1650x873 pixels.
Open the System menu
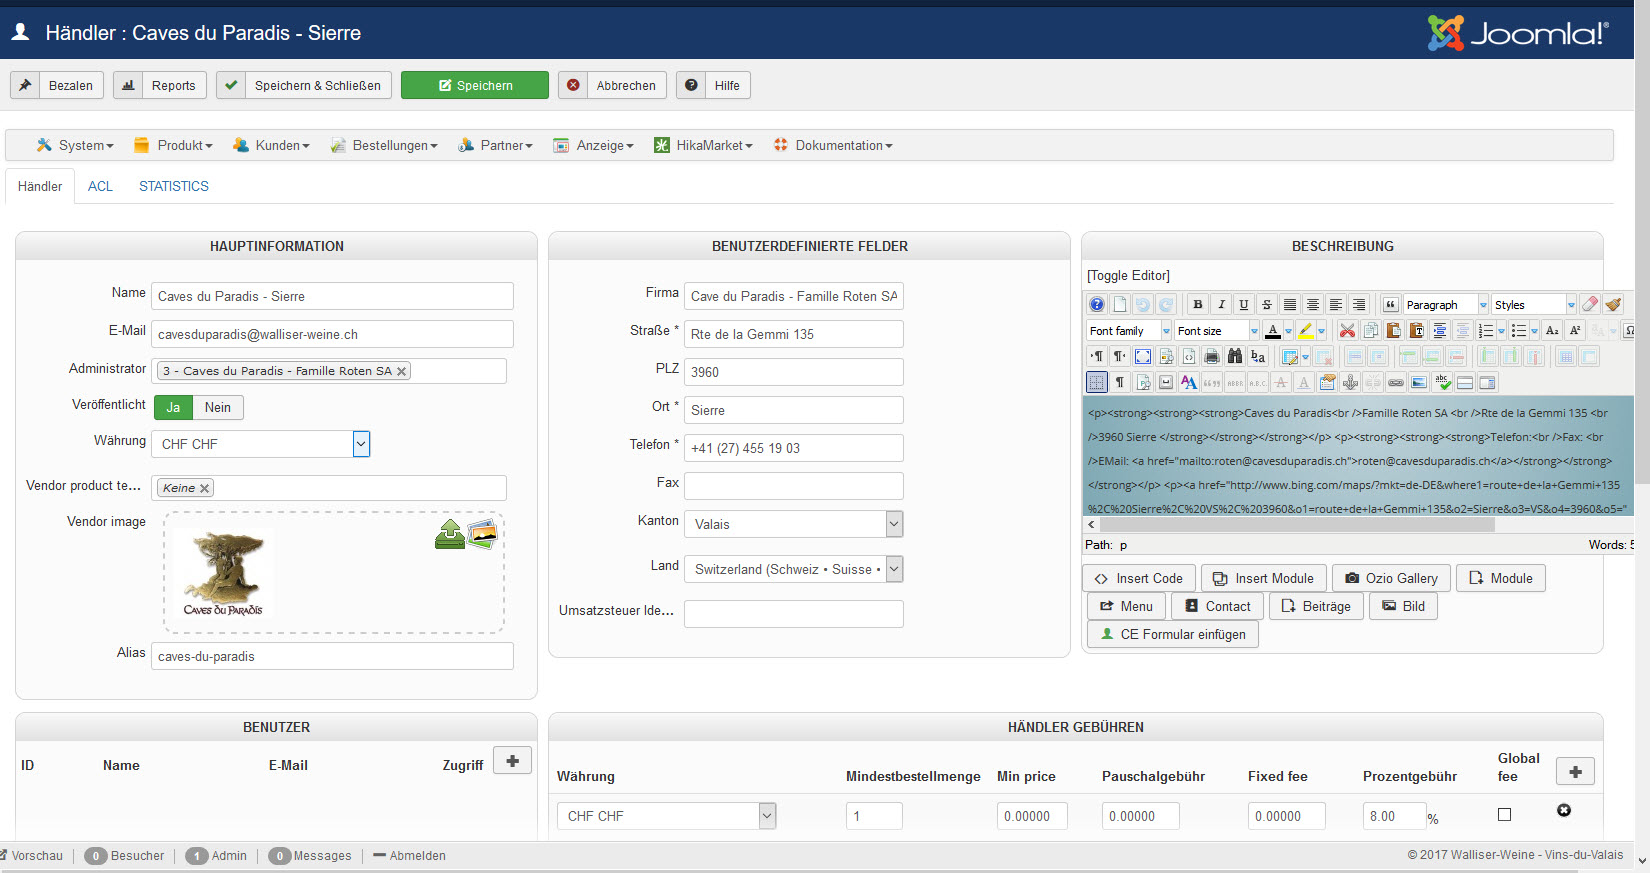click(x=75, y=146)
